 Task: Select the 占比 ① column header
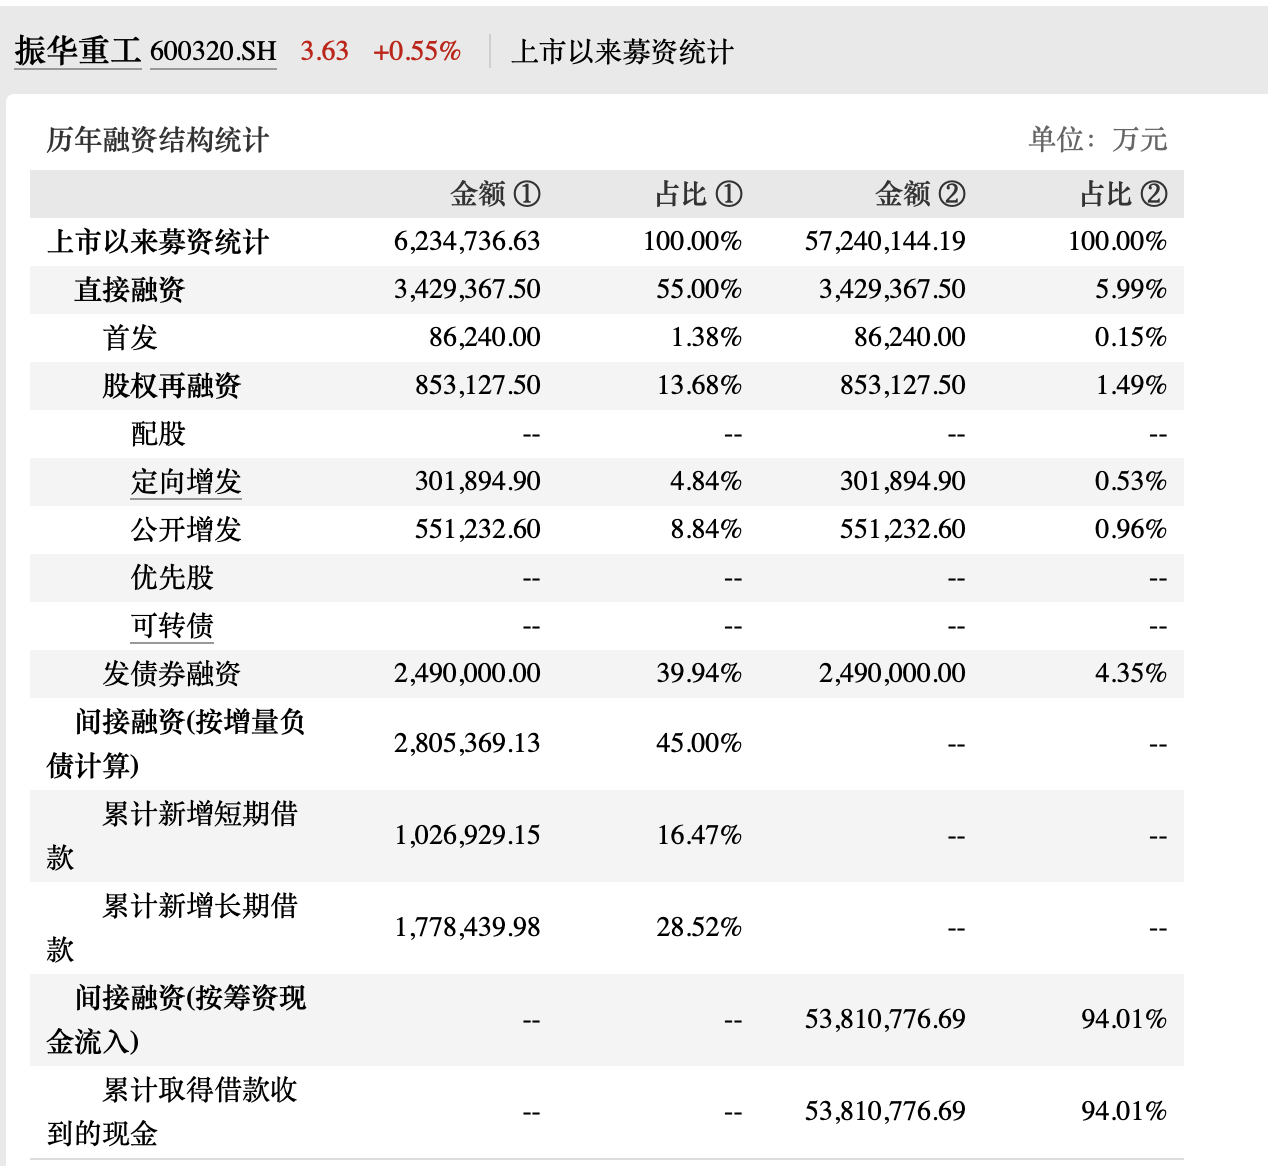[x=699, y=194]
